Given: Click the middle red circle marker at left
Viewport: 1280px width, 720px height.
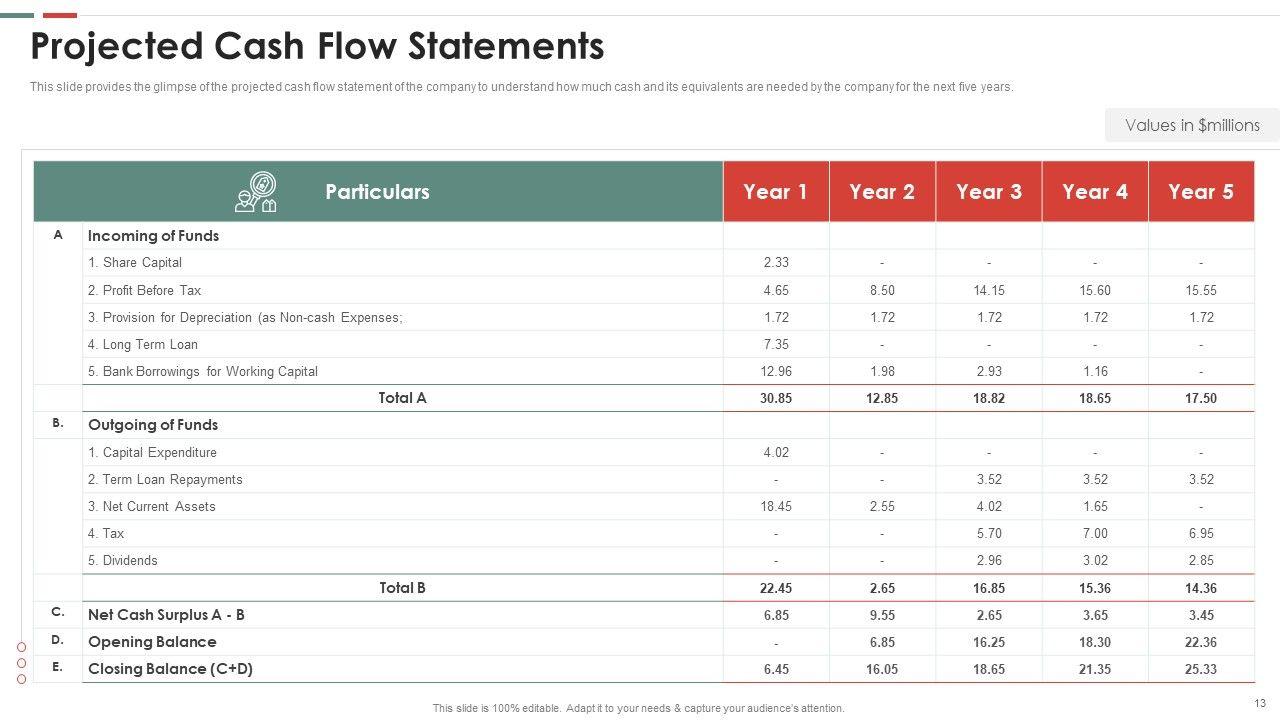Looking at the screenshot, I should (x=21, y=663).
